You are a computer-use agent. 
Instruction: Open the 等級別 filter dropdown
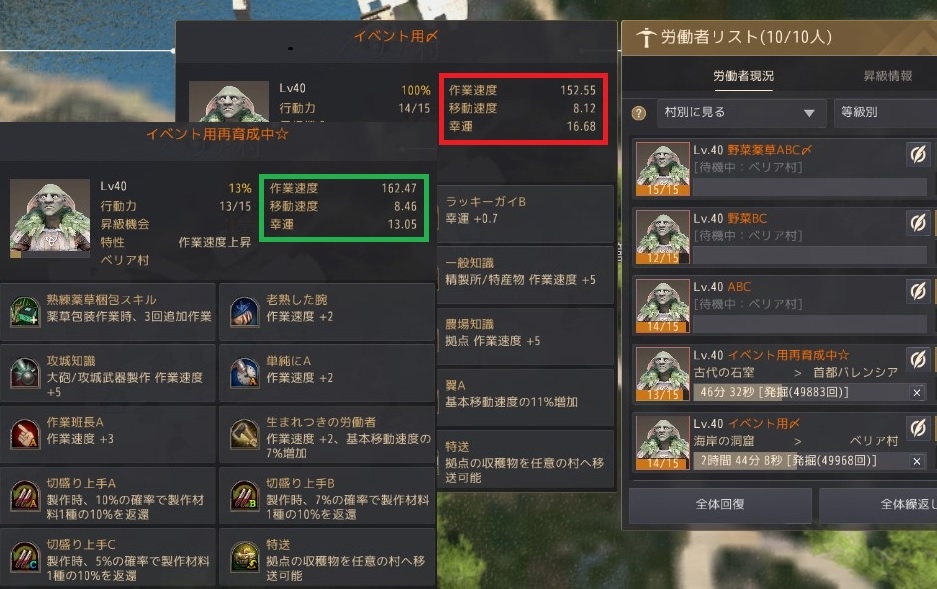click(886, 112)
